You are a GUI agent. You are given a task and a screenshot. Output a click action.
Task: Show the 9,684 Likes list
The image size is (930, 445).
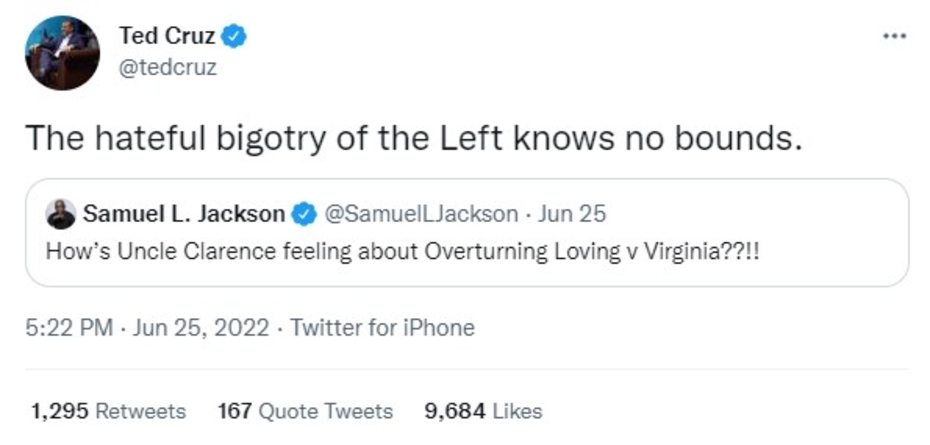[483, 411]
